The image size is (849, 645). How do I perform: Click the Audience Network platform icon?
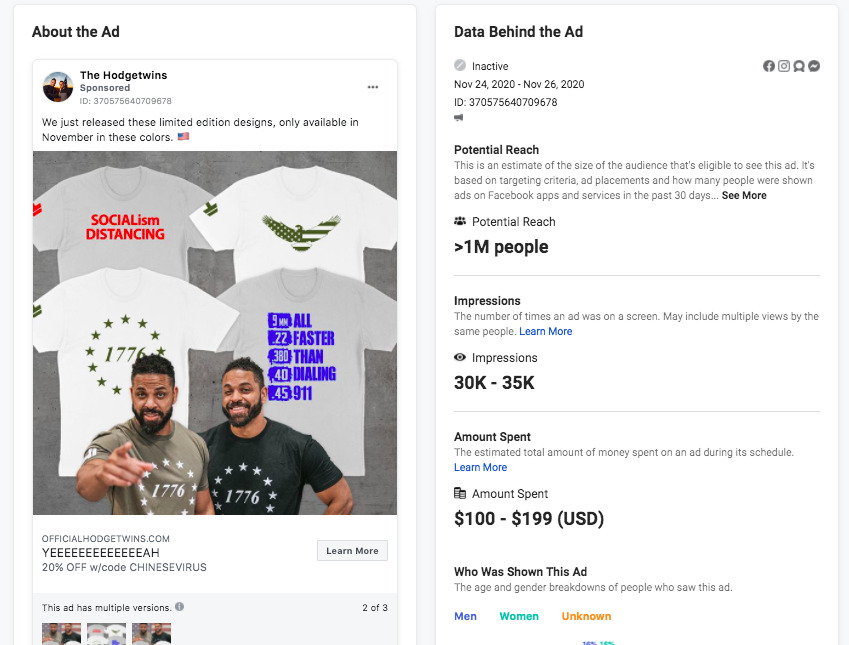pos(799,66)
